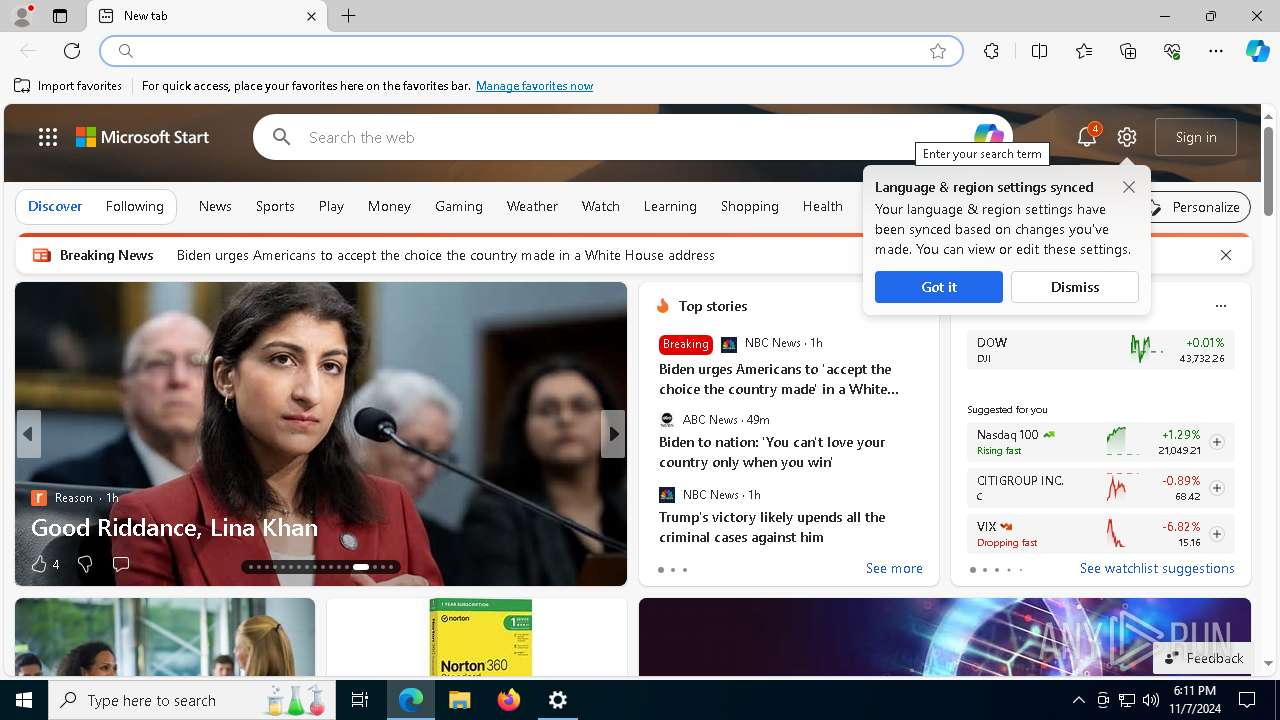Open page settings gear icon

[x=1127, y=137]
